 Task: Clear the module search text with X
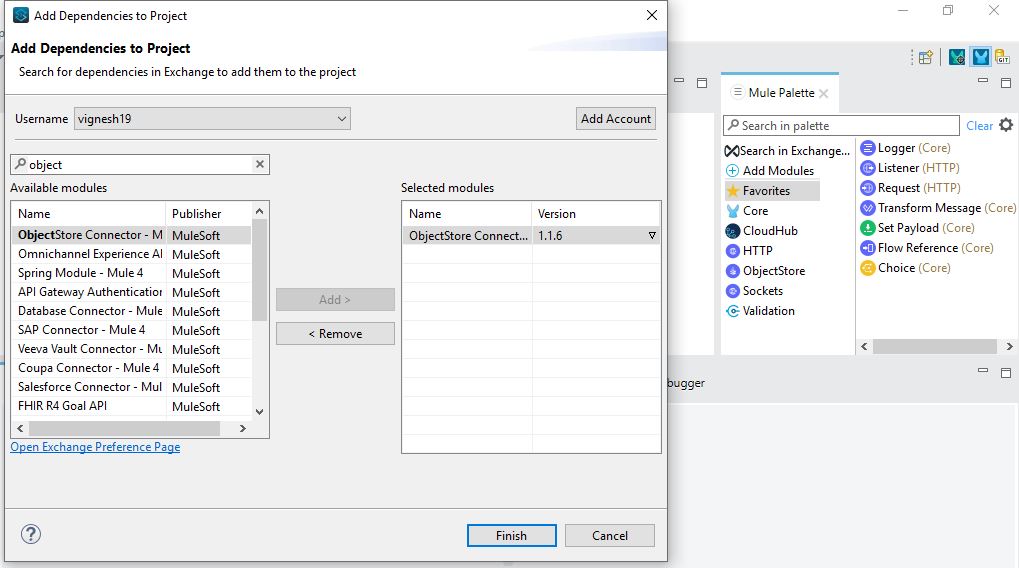[260, 164]
